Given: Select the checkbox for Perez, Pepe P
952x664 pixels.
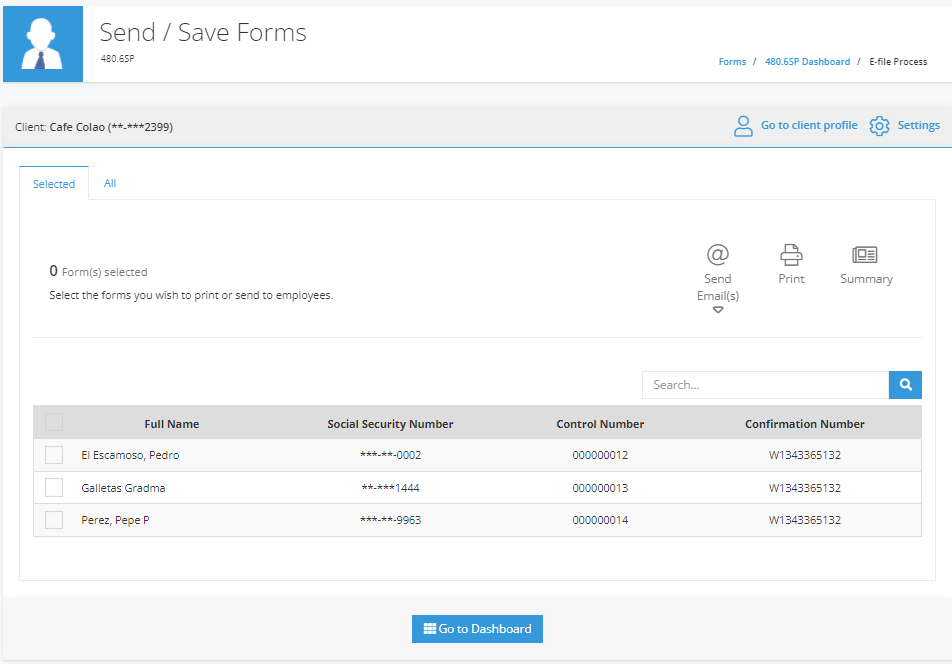Looking at the screenshot, I should 54,520.
